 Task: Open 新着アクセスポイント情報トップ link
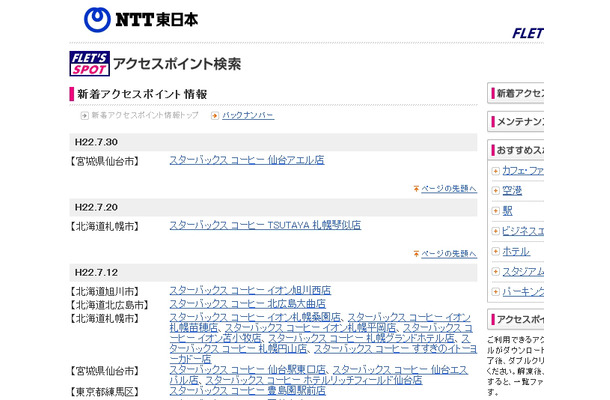pos(145,116)
